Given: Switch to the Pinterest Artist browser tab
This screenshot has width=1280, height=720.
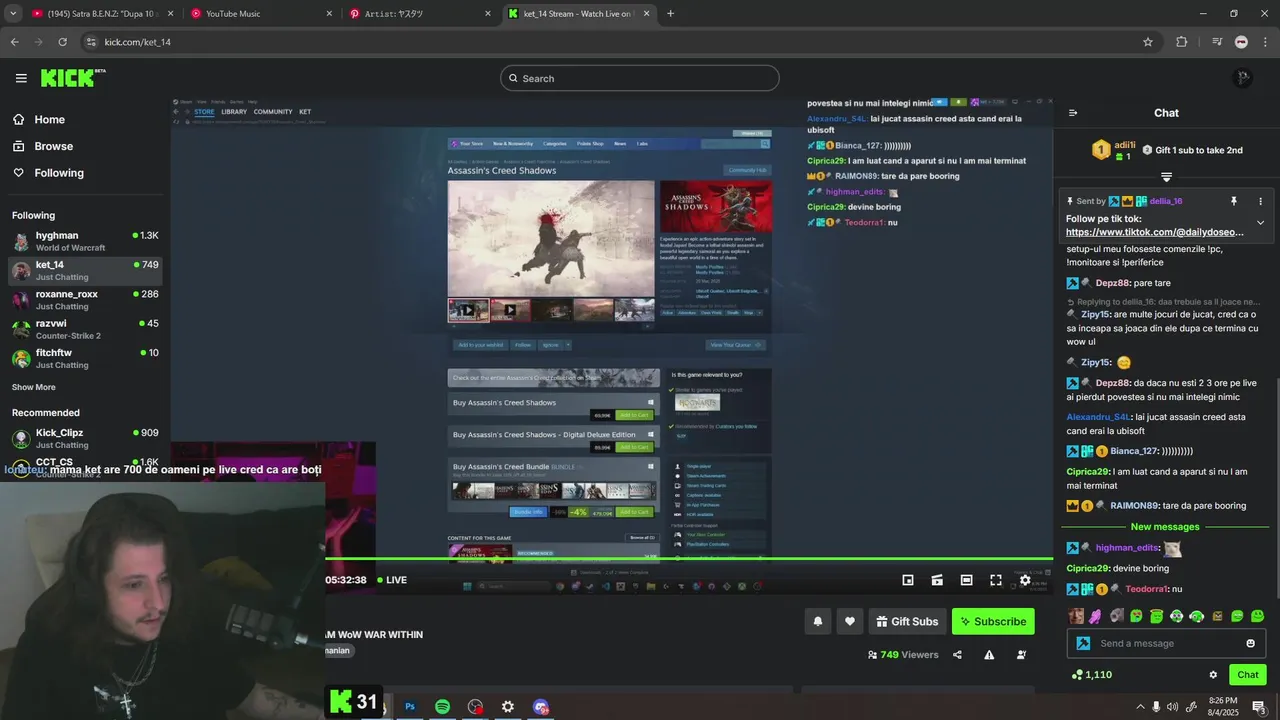Looking at the screenshot, I should point(420,14).
